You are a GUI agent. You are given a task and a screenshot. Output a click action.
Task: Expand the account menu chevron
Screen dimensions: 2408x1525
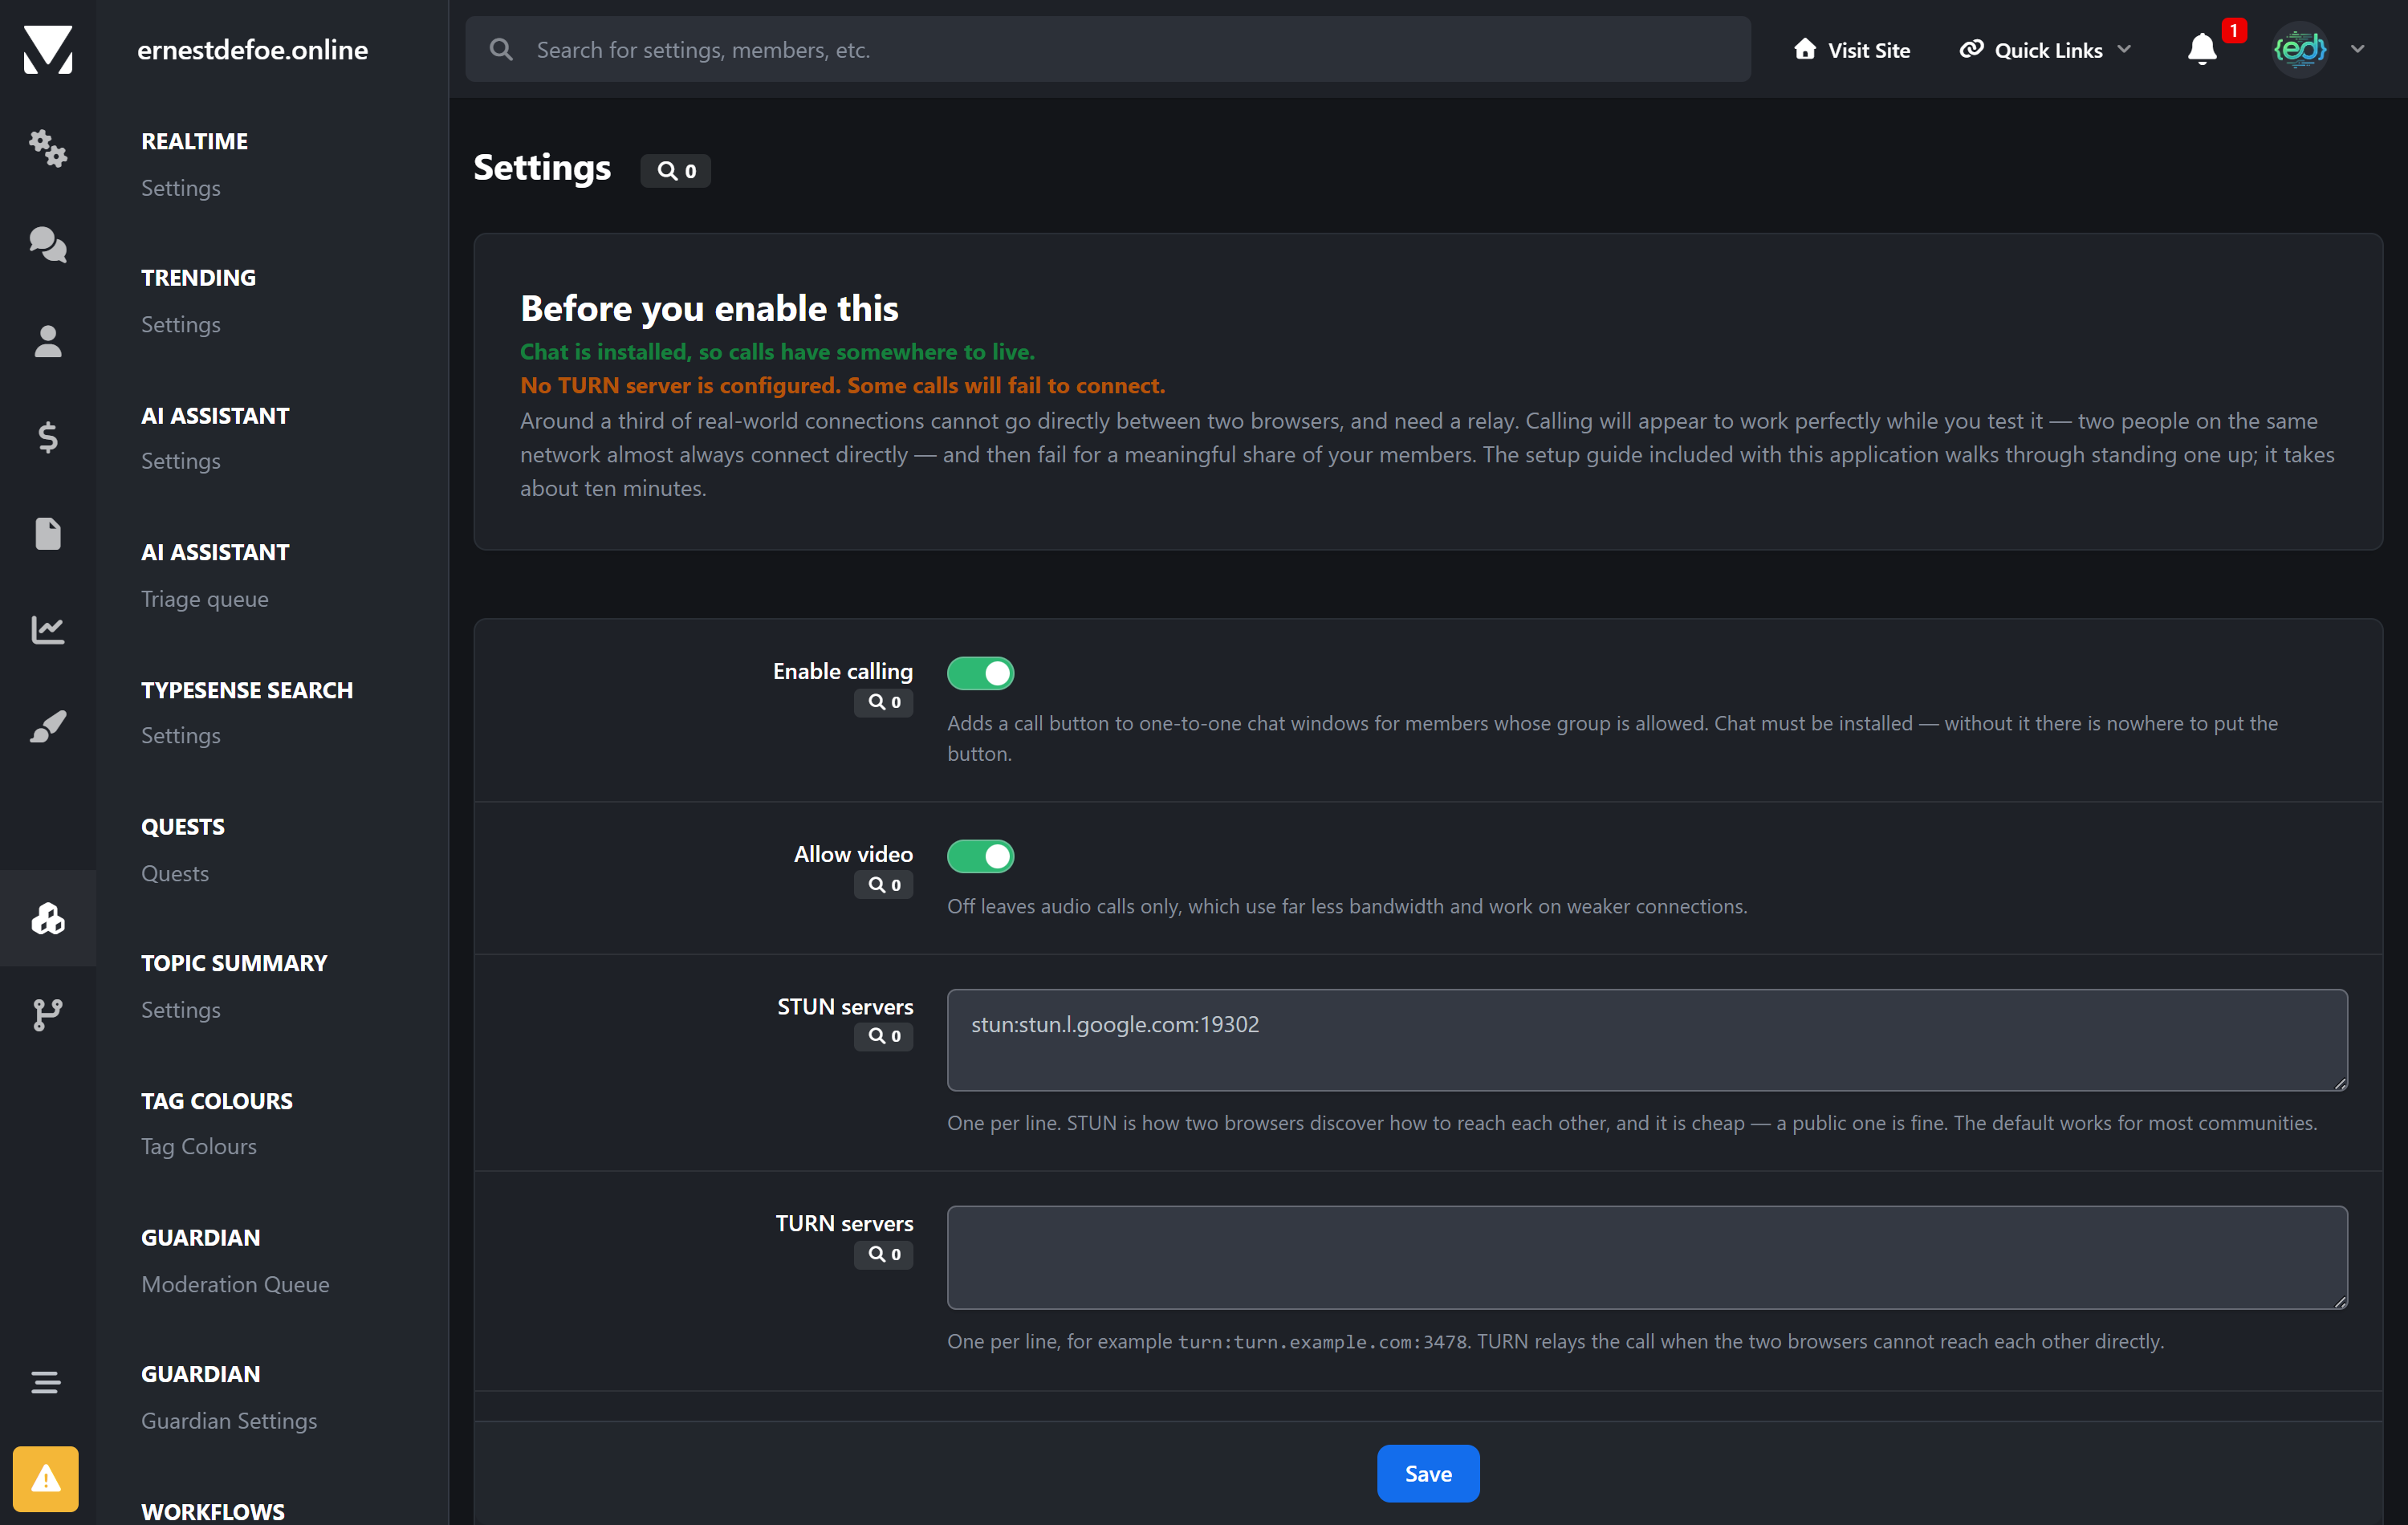pyautogui.click(x=2358, y=49)
